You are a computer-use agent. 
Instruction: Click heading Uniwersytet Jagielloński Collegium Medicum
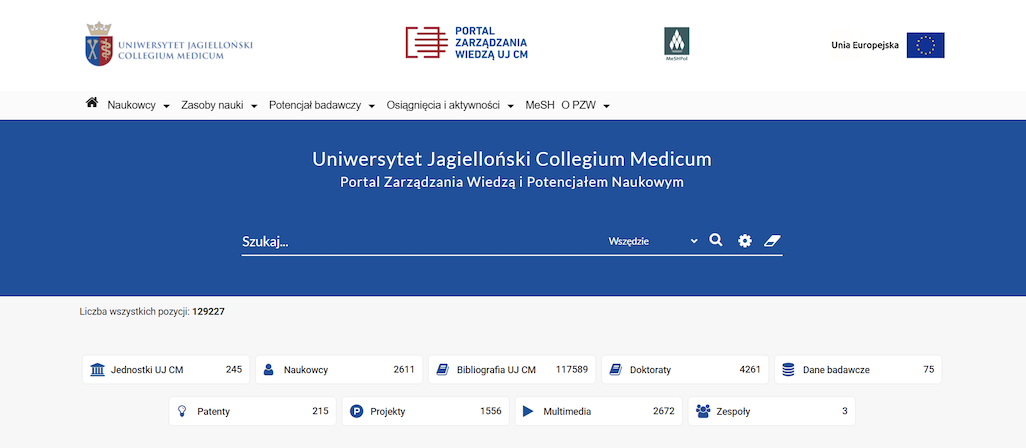pyautogui.click(x=512, y=159)
